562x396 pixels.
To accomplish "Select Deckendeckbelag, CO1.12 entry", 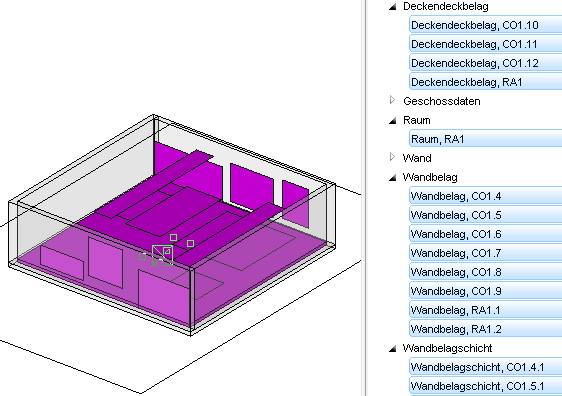I will [485, 63].
